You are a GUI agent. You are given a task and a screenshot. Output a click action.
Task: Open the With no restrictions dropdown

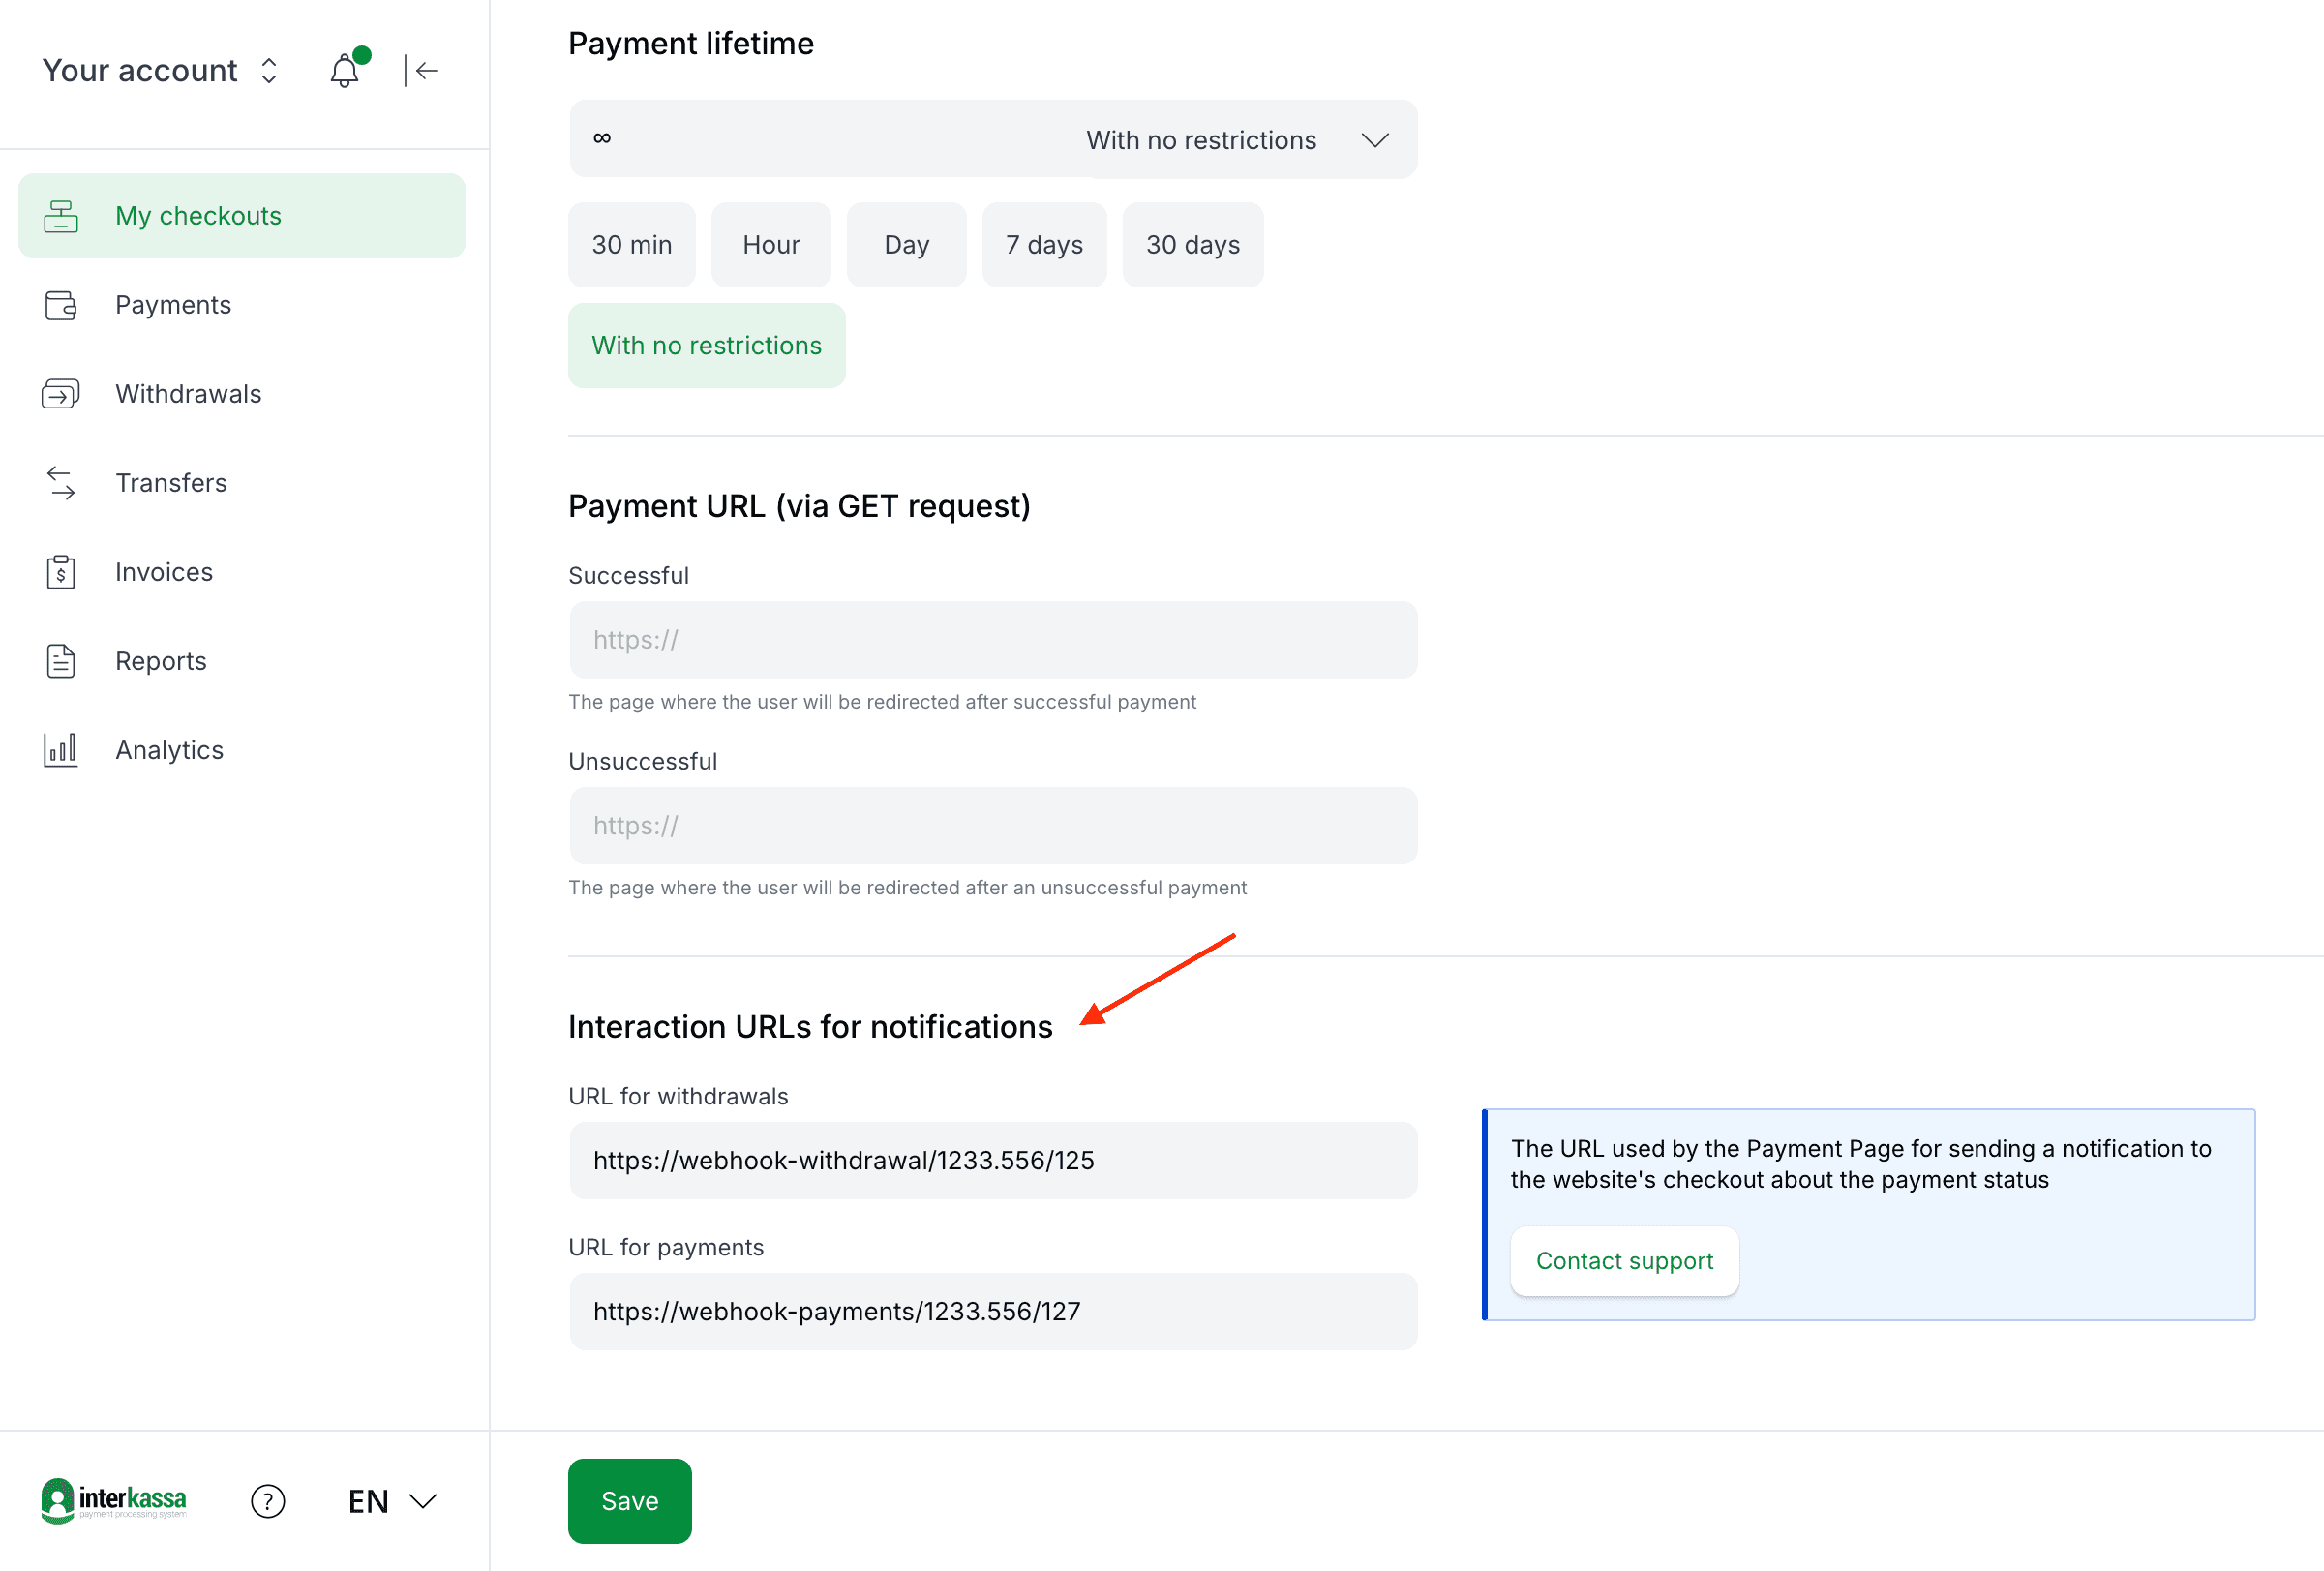1374,139
